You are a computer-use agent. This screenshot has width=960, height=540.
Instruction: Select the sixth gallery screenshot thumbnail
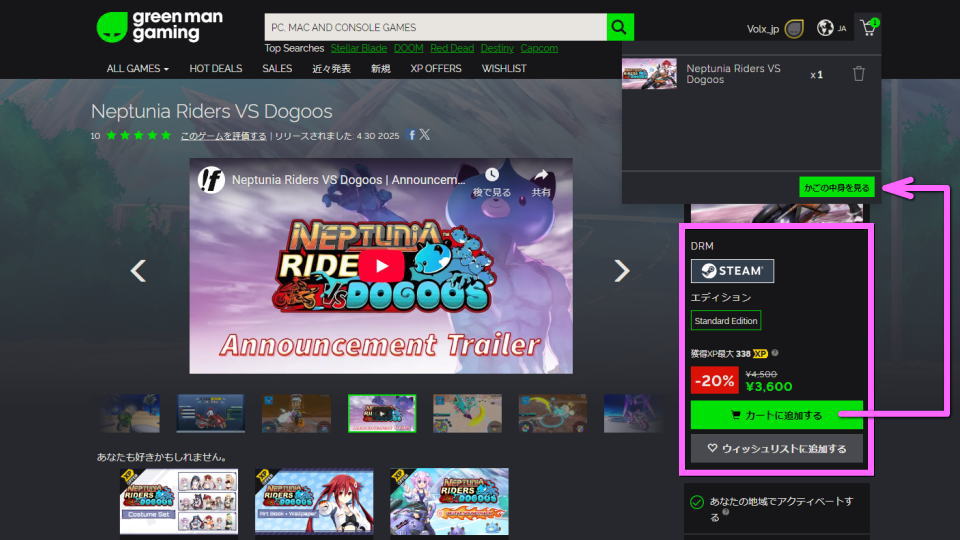552,413
